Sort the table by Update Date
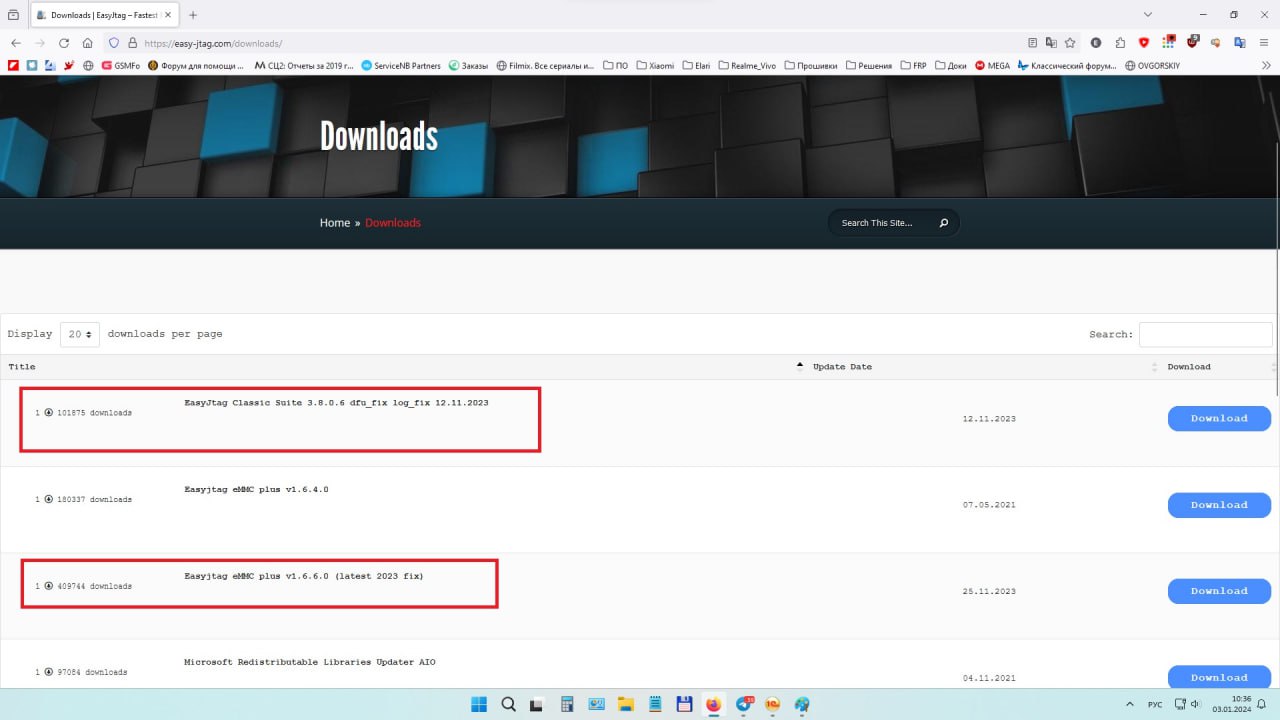1280x720 pixels. click(x=982, y=367)
